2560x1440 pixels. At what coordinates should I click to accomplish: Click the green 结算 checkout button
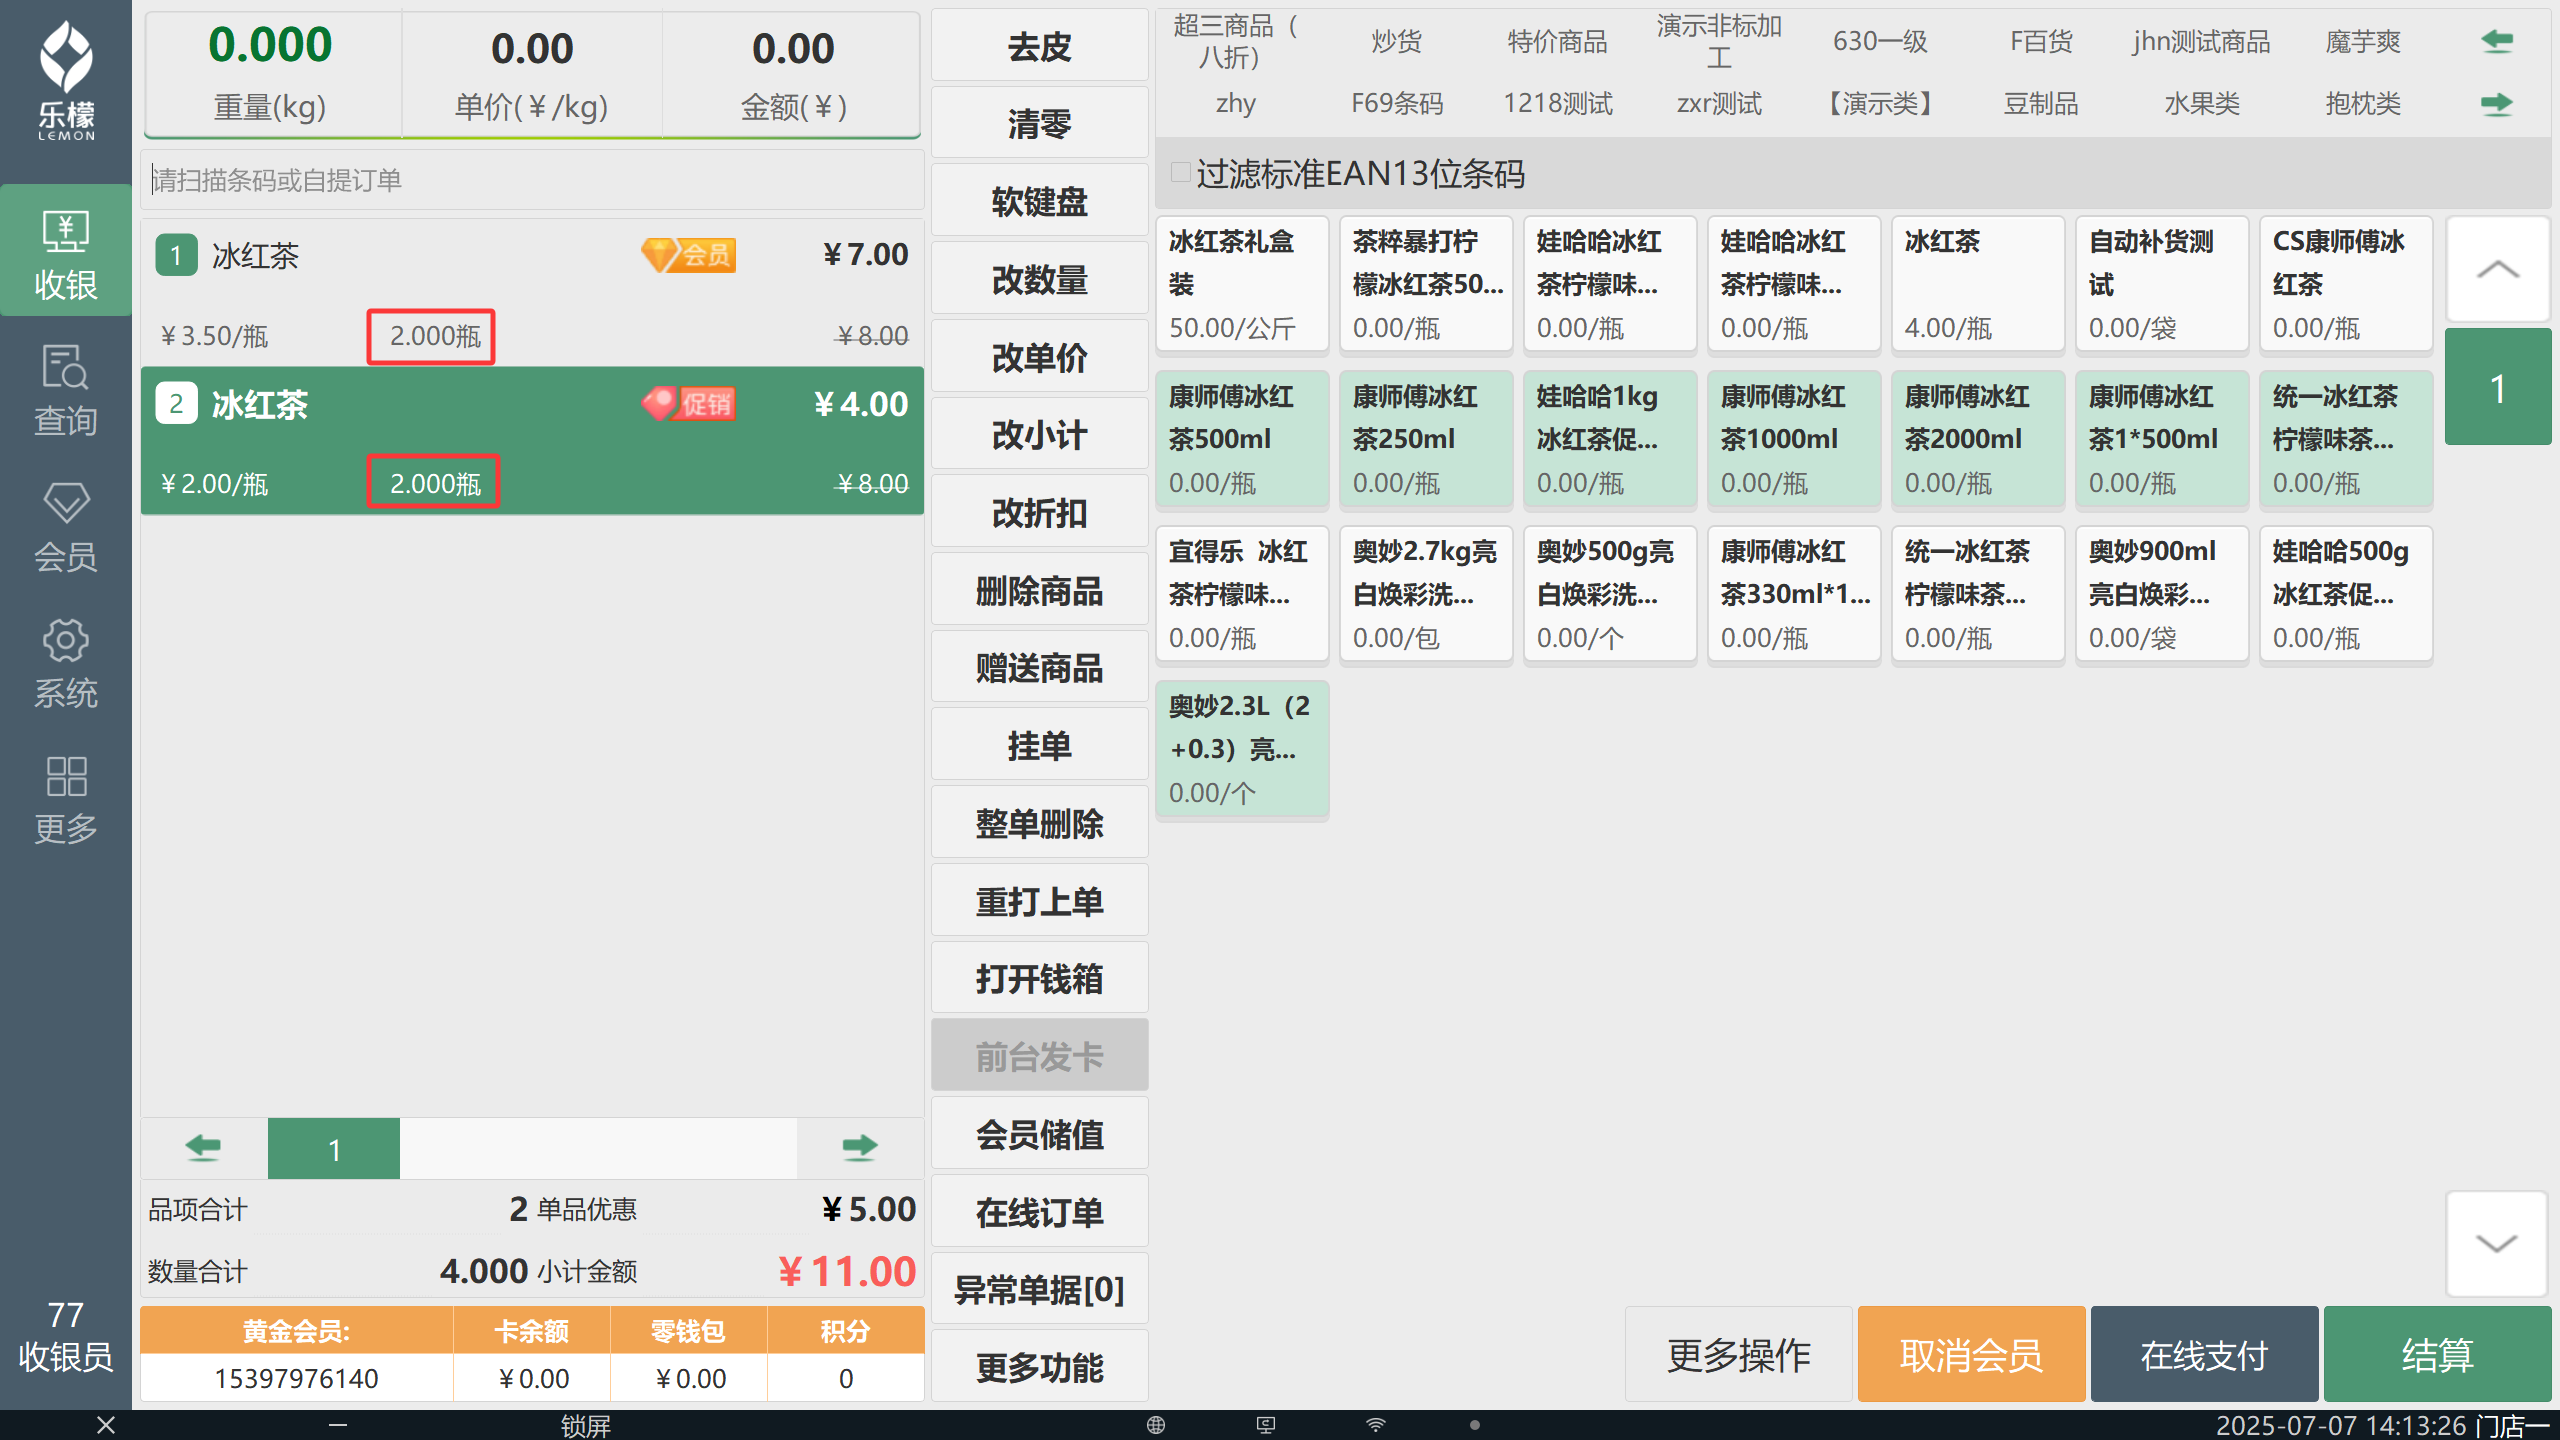click(x=2437, y=1354)
